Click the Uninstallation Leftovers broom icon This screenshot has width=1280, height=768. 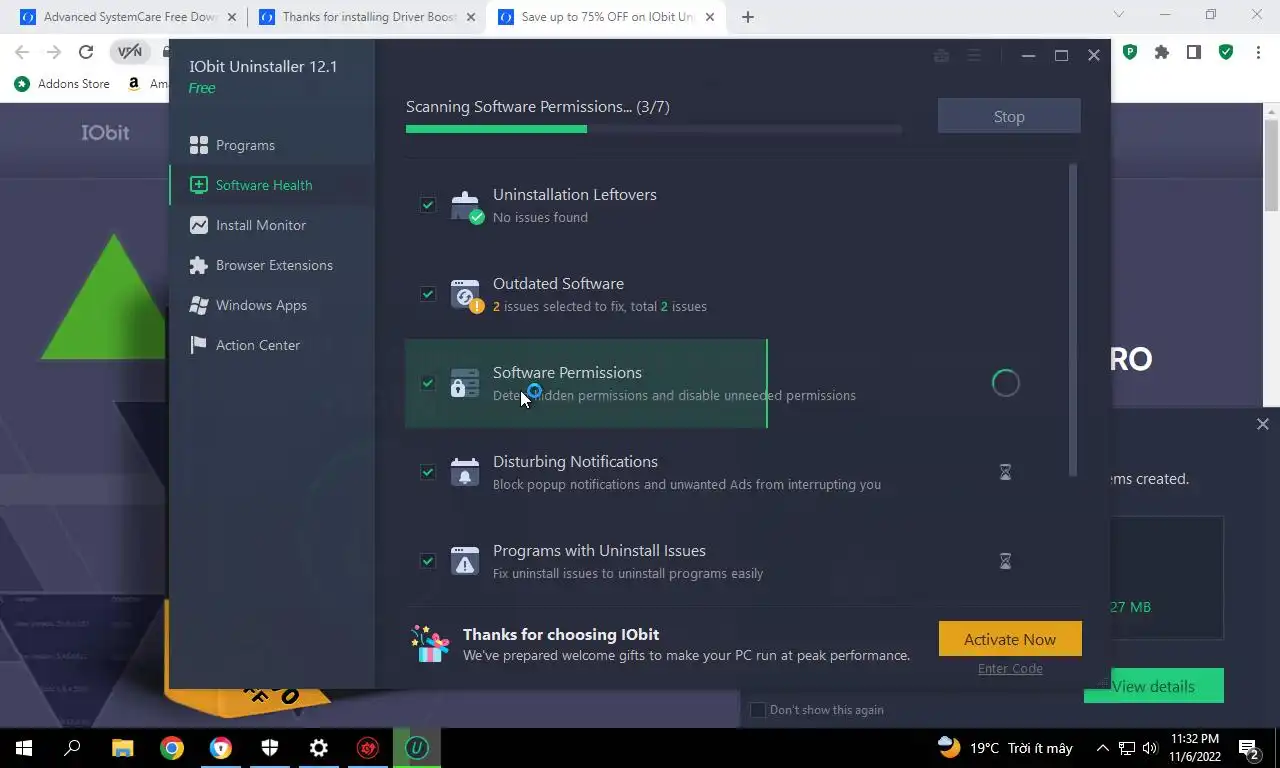tap(466, 205)
